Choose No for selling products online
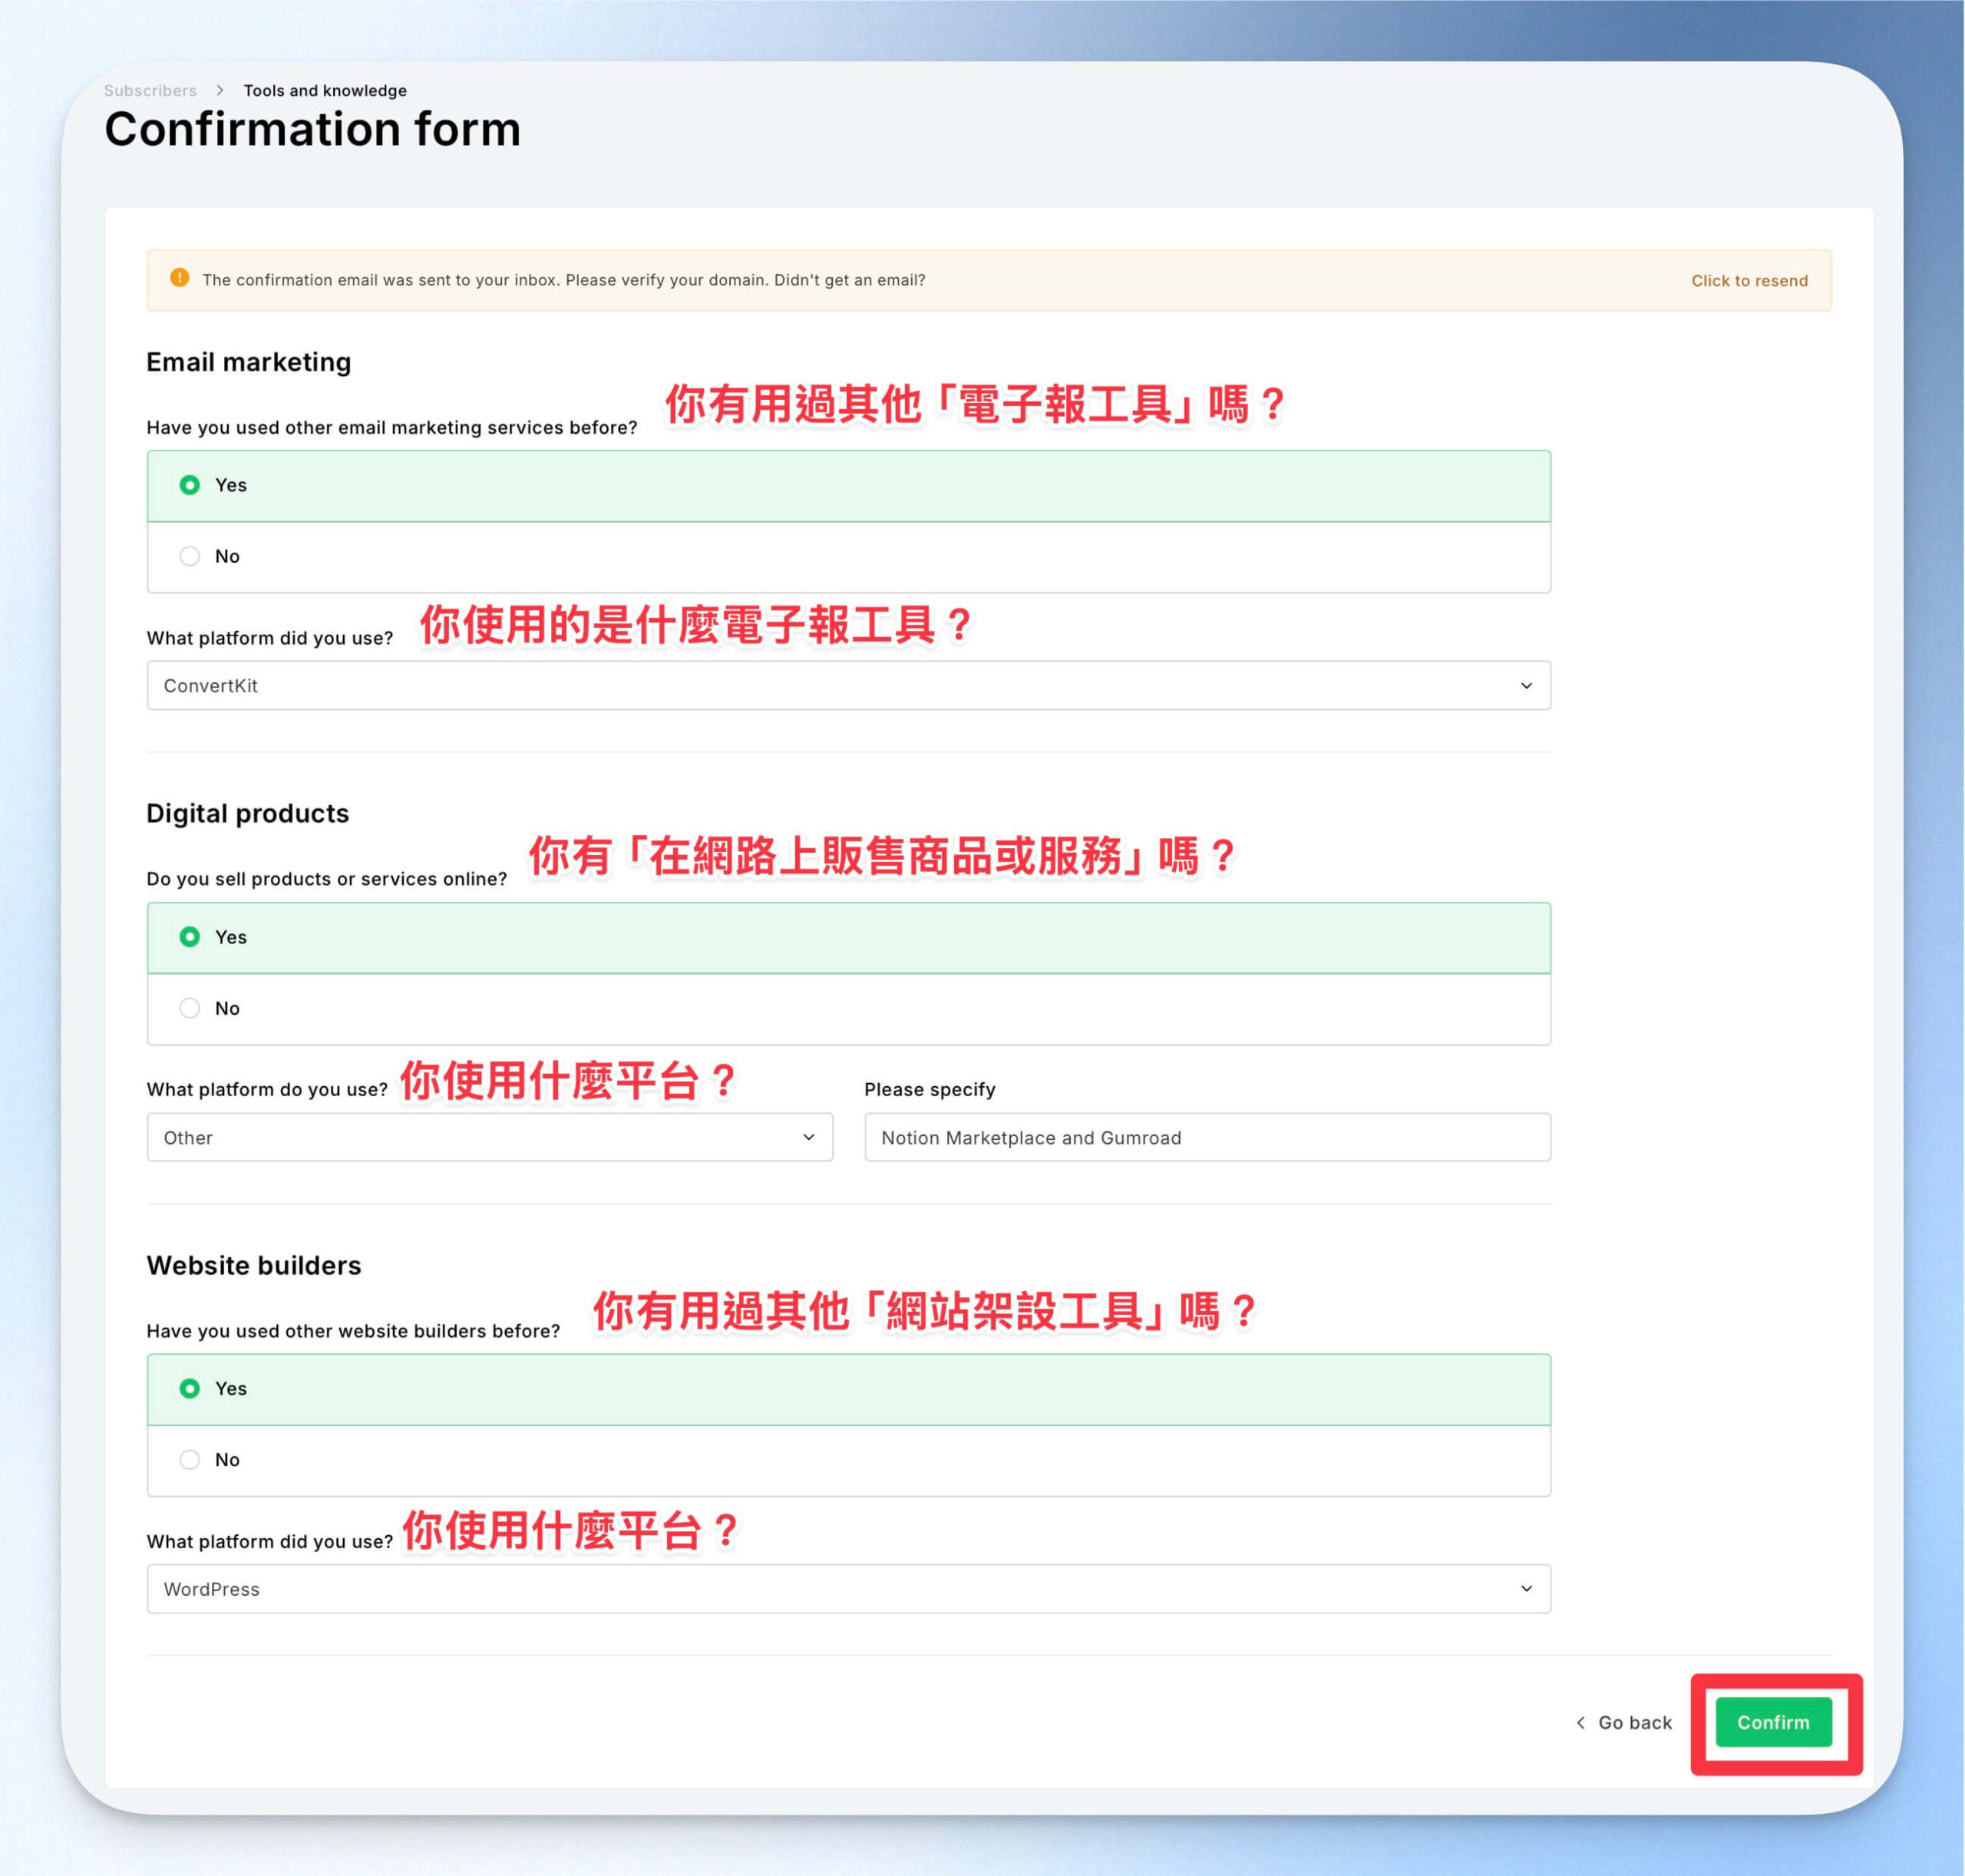 click(x=848, y=1008)
